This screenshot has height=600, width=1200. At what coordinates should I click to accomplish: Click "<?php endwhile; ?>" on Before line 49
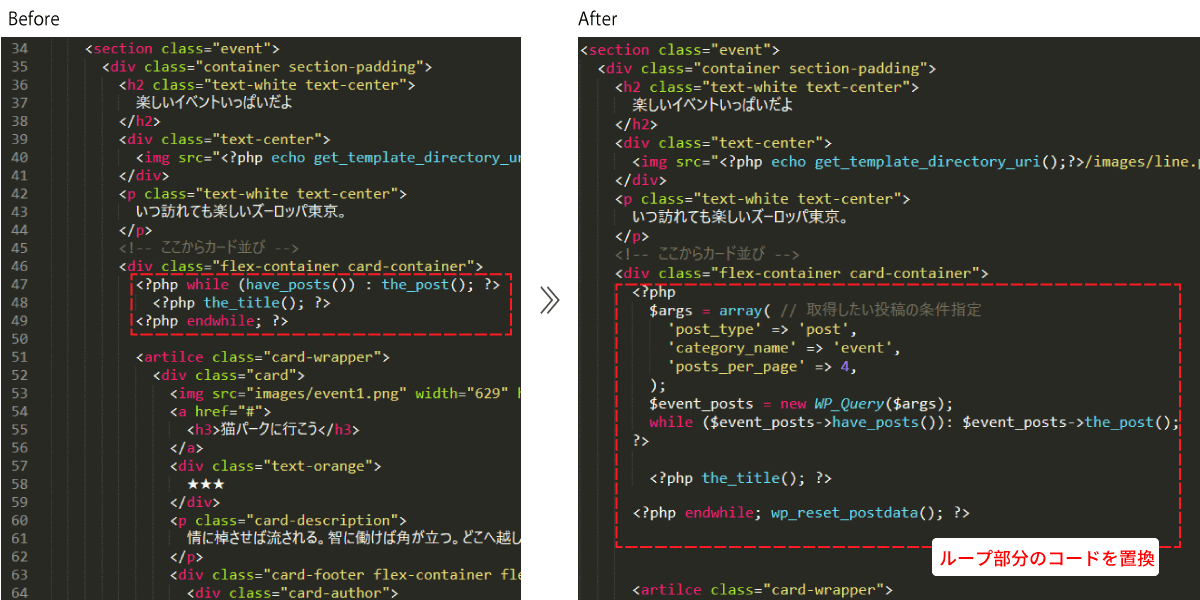(x=212, y=321)
